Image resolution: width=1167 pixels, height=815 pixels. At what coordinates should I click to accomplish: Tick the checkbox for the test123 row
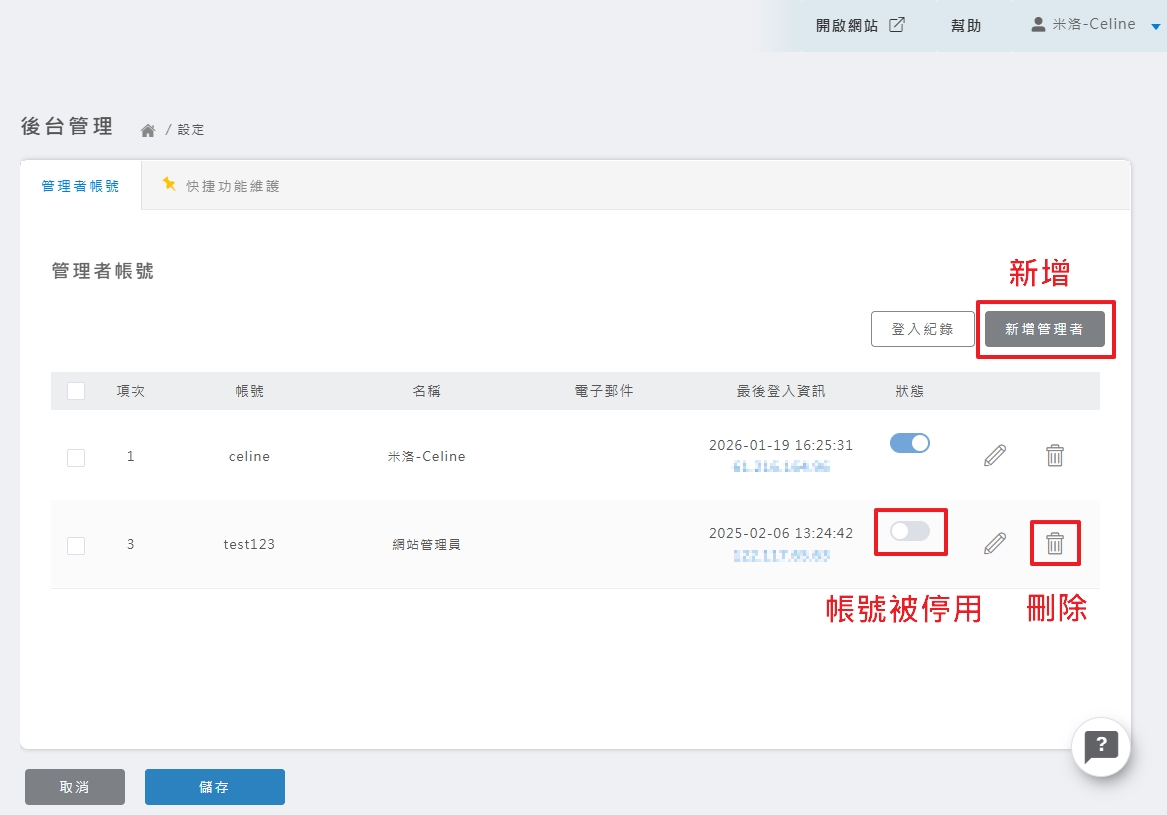click(x=76, y=545)
